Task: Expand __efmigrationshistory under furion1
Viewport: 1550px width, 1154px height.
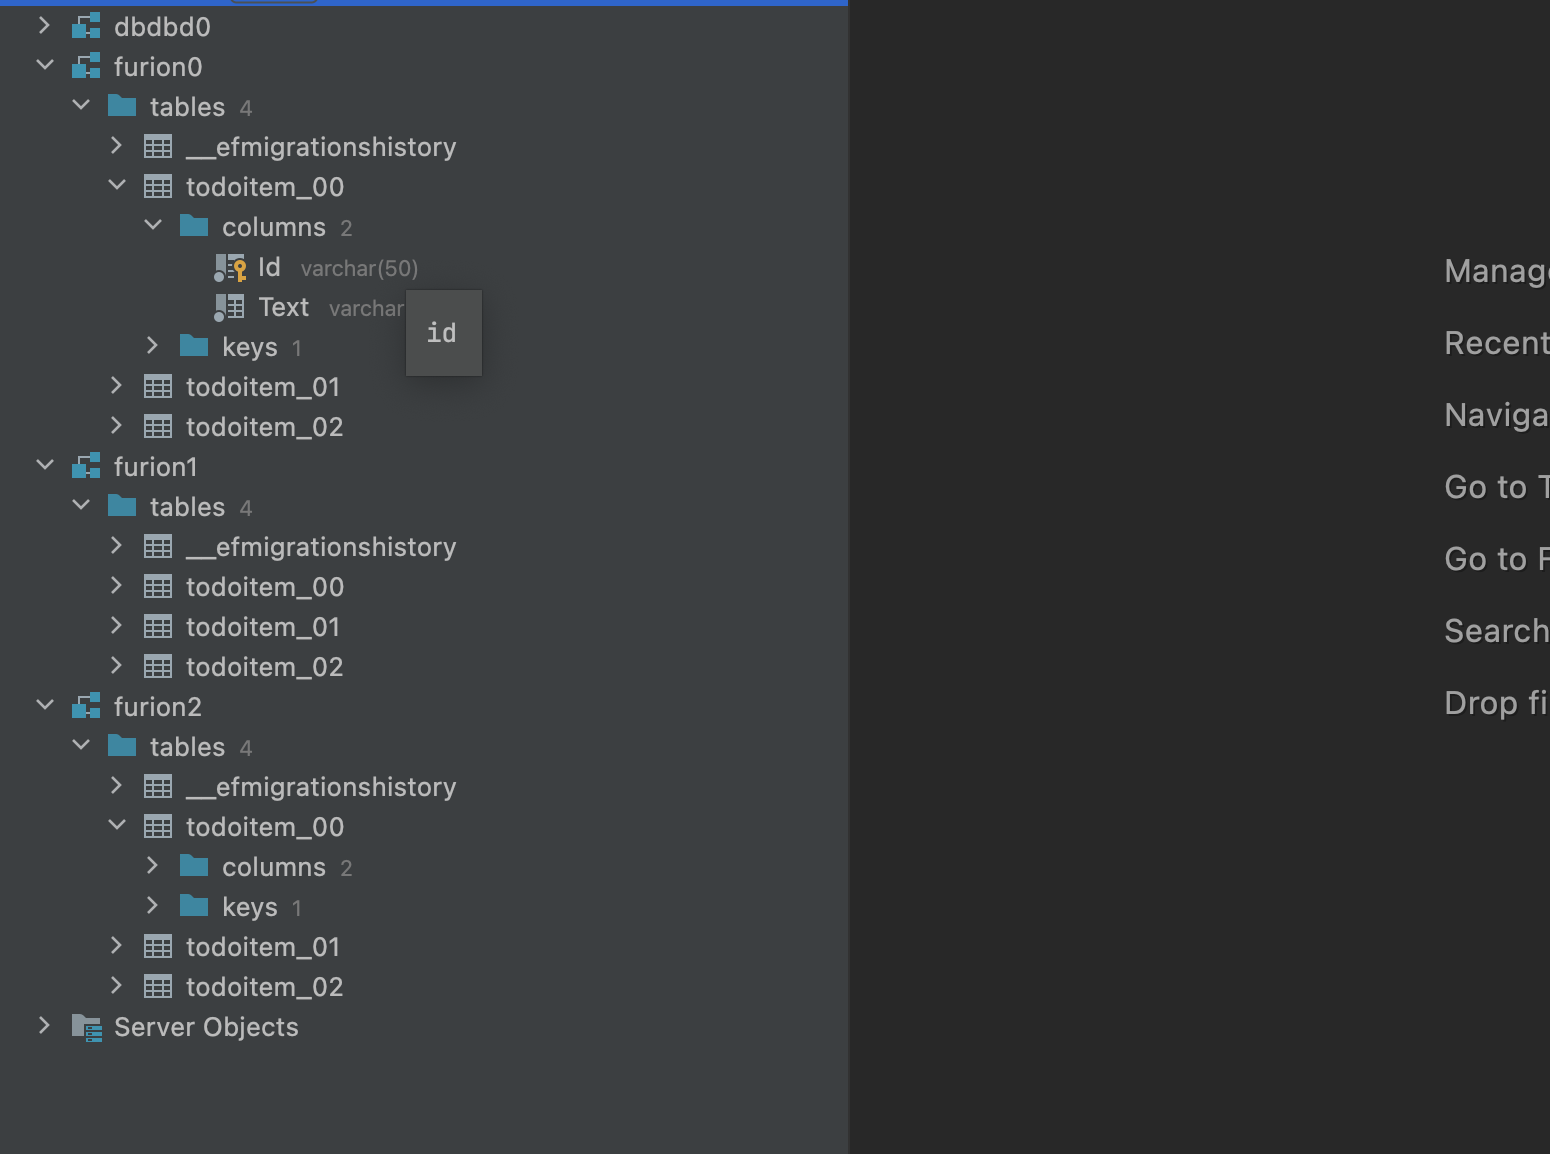Action: tap(116, 545)
